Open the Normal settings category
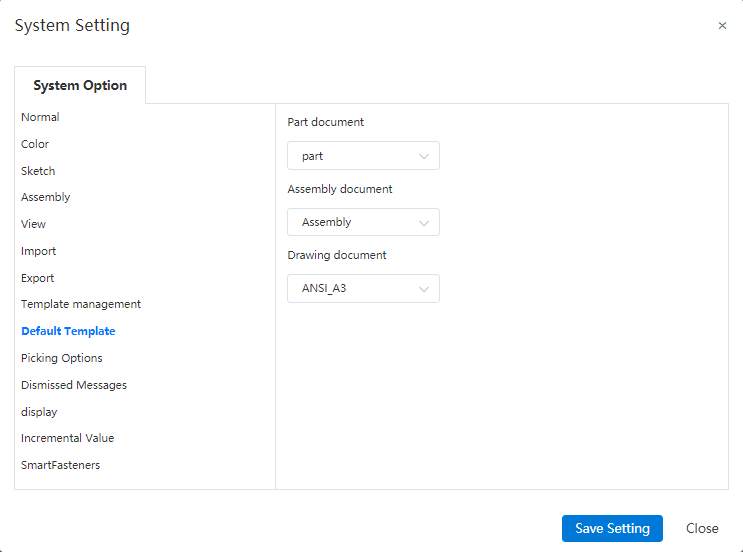The width and height of the screenshot is (743, 552). (x=40, y=117)
